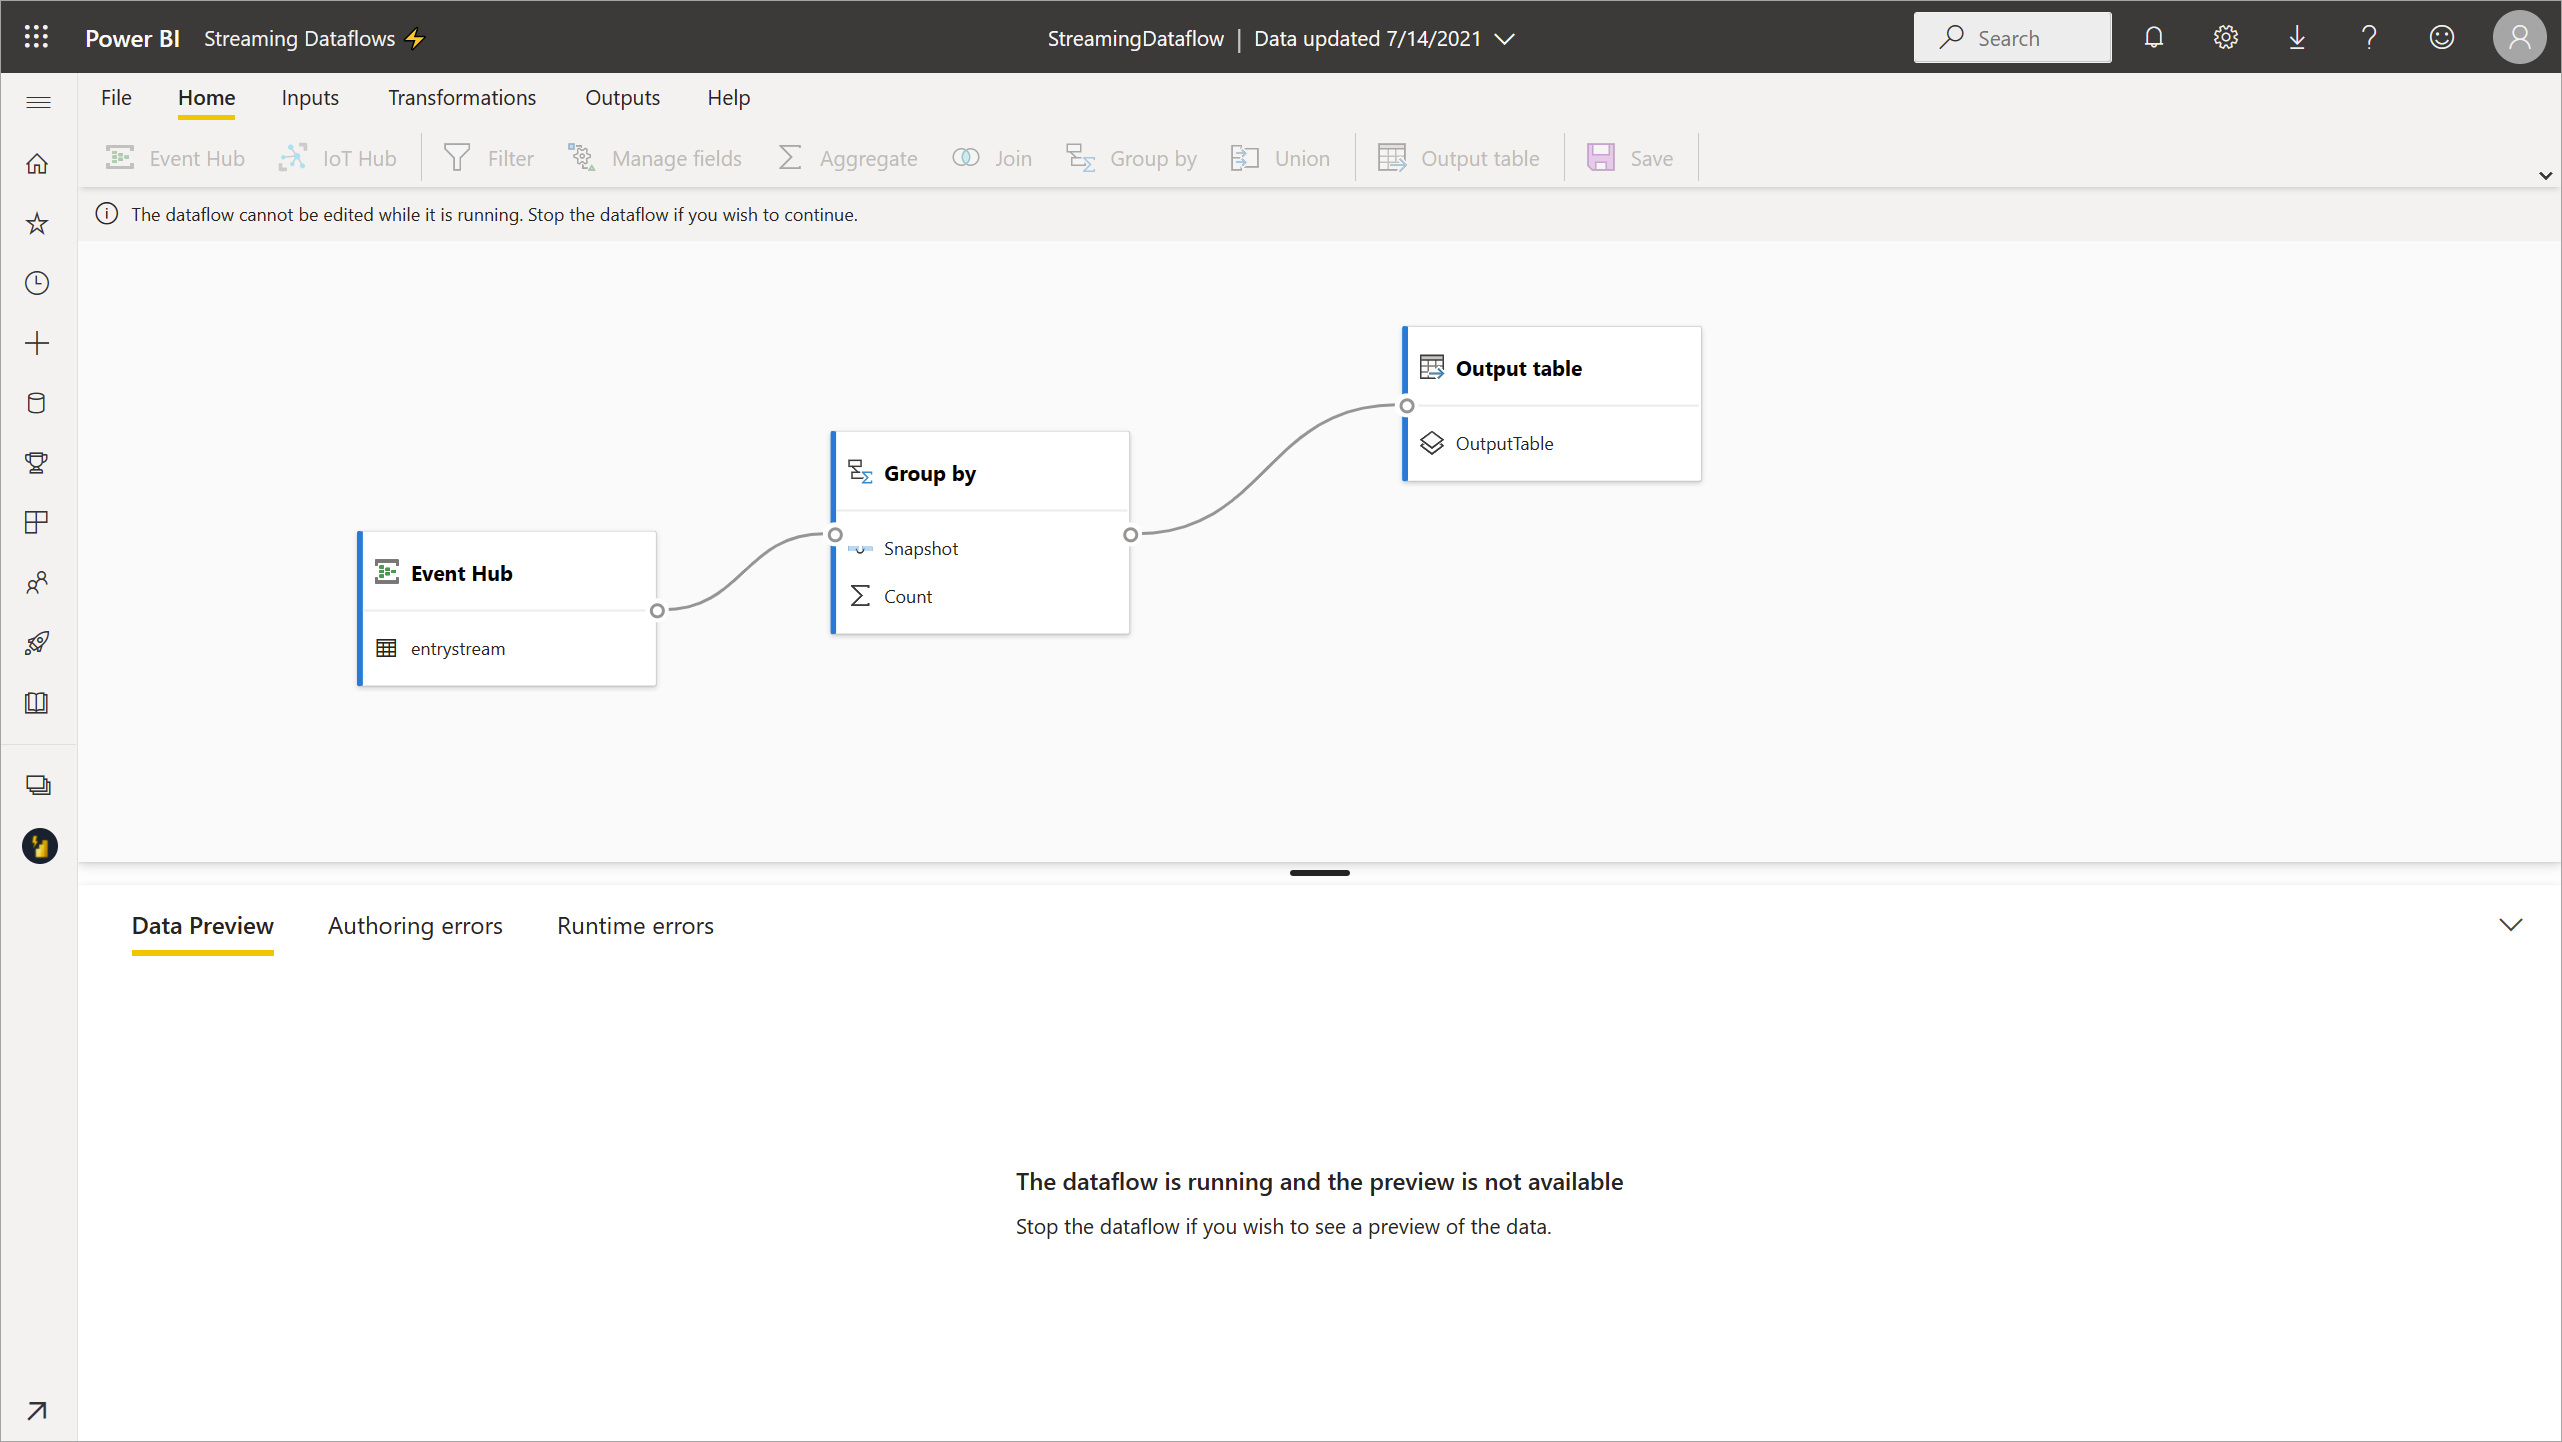Screen dimensions: 2562x1442
Task: Open the Help menu tab
Action: point(727,97)
